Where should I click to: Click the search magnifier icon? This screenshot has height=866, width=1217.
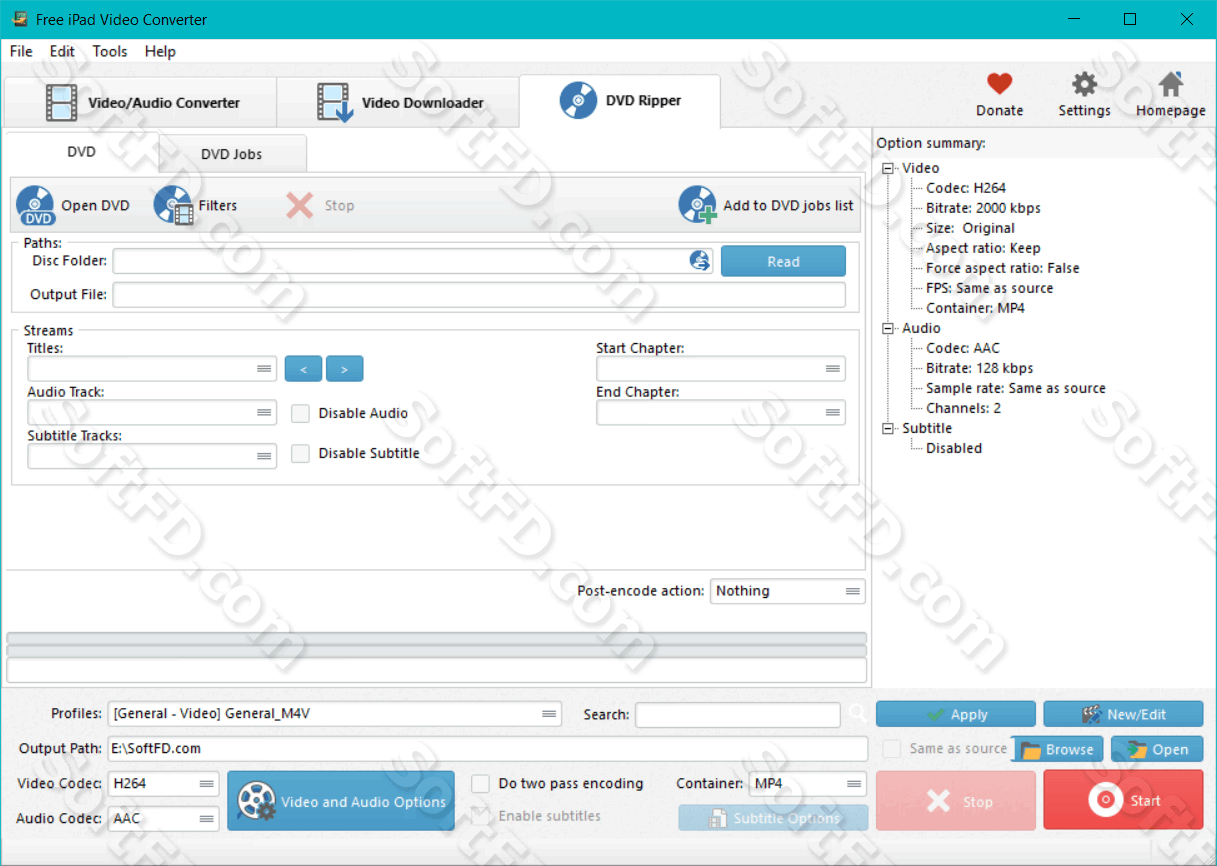coord(857,714)
